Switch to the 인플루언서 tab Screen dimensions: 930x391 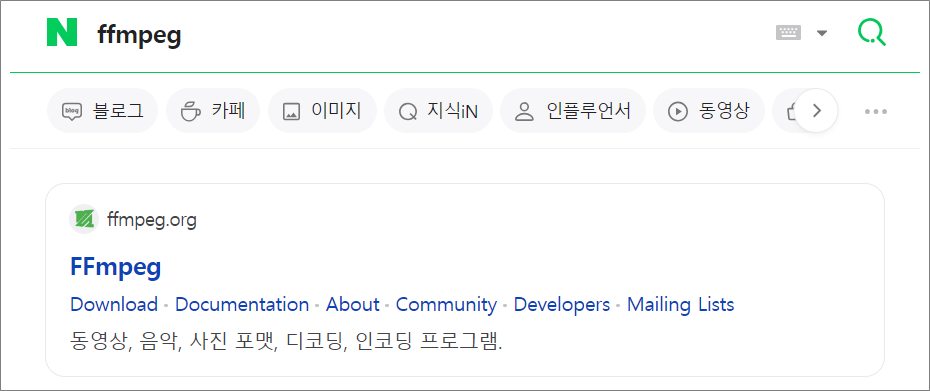coord(572,110)
